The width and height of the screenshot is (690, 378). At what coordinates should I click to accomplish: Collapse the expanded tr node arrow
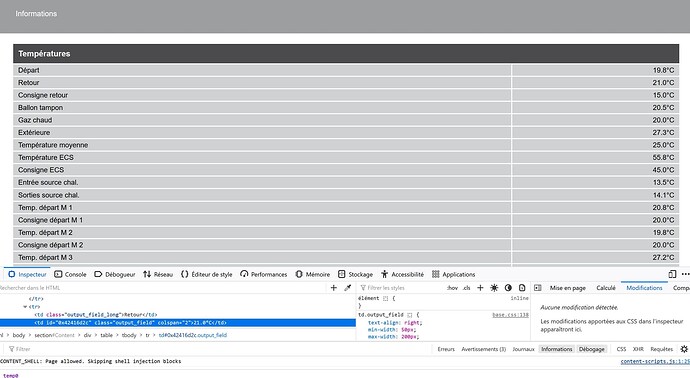pyautogui.click(x=25, y=307)
